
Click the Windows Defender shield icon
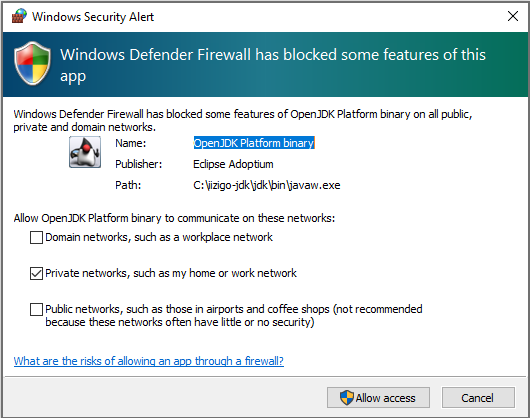[x=32, y=63]
